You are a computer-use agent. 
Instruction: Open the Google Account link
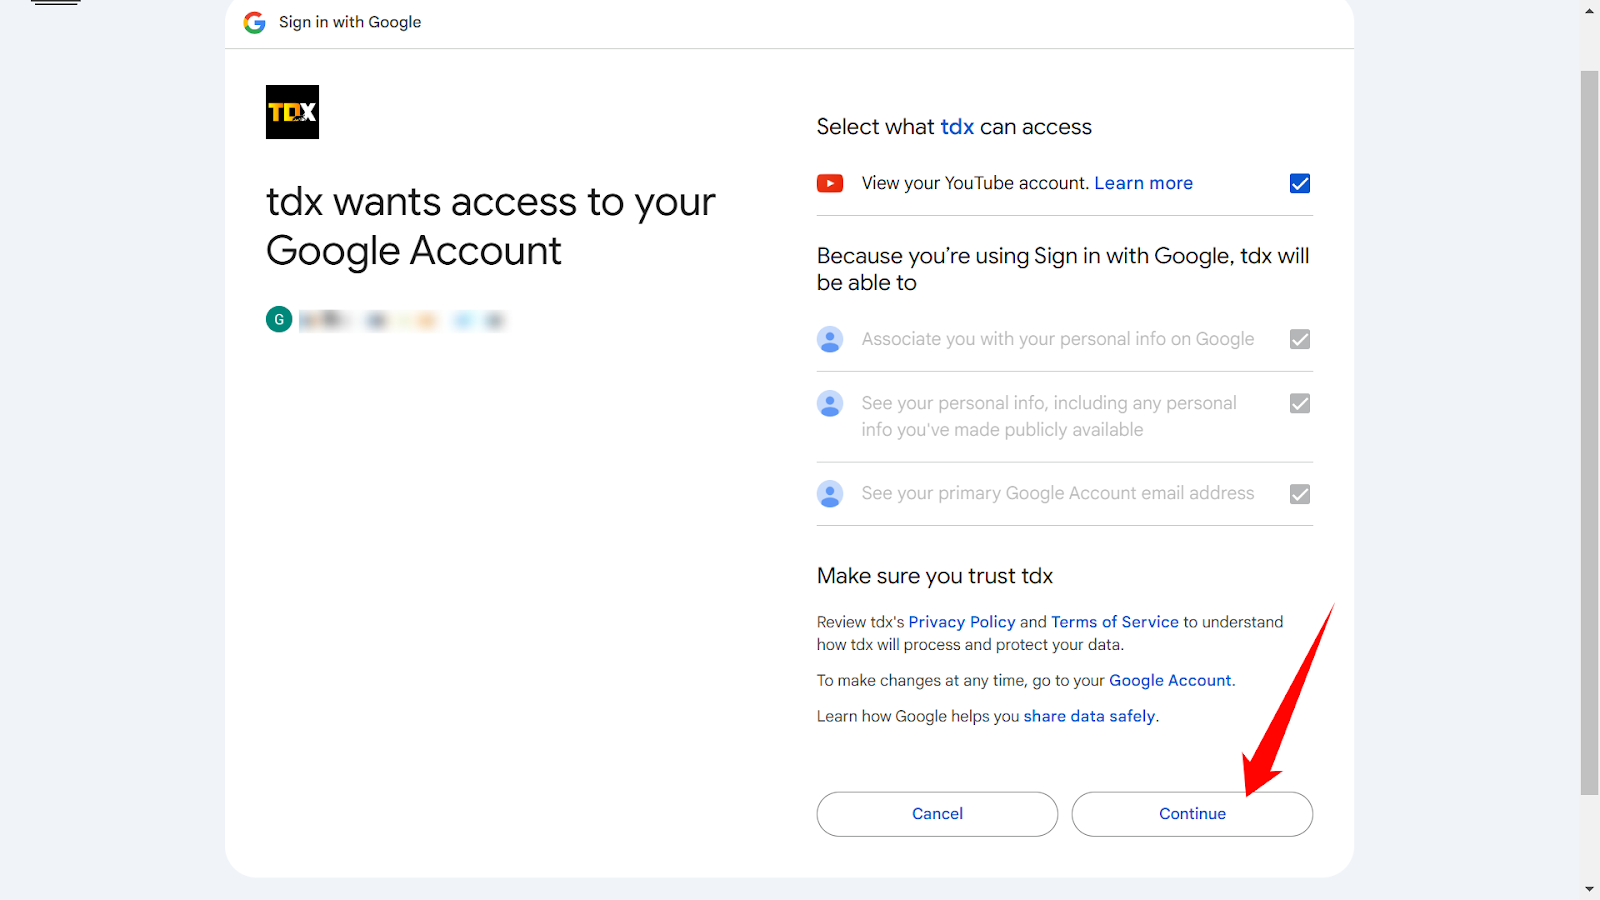pyautogui.click(x=1170, y=680)
